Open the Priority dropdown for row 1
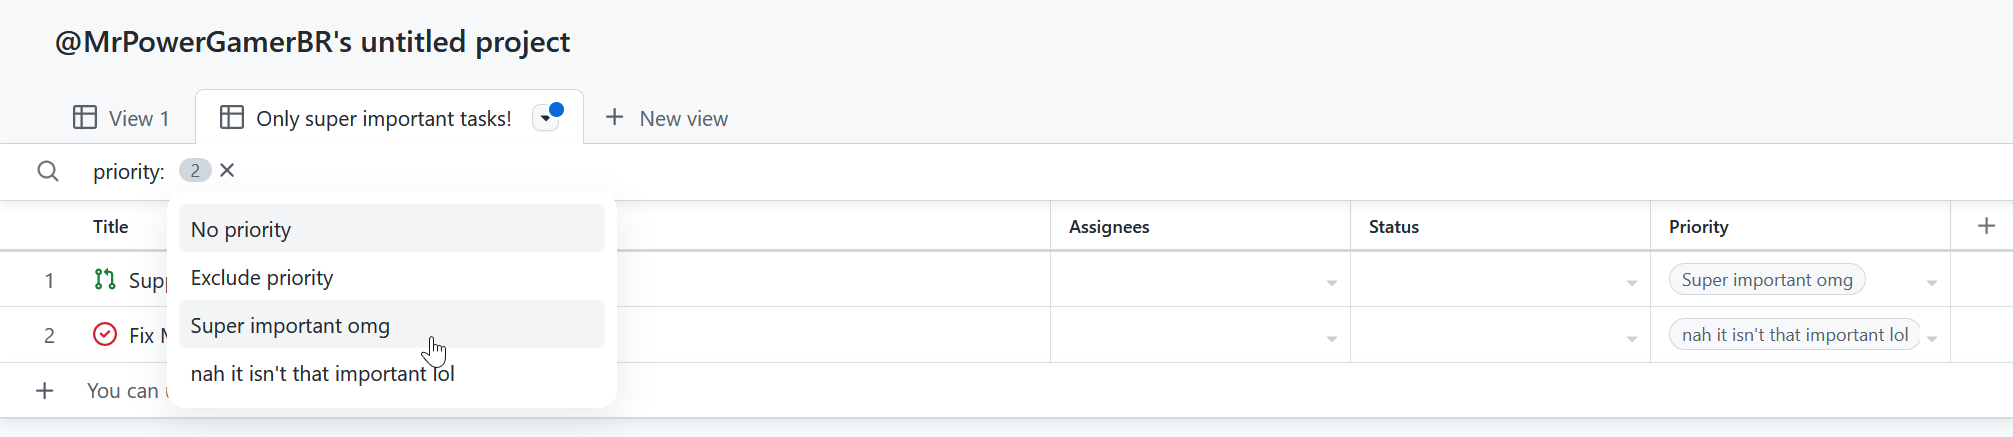The width and height of the screenshot is (2013, 437). tap(1931, 283)
